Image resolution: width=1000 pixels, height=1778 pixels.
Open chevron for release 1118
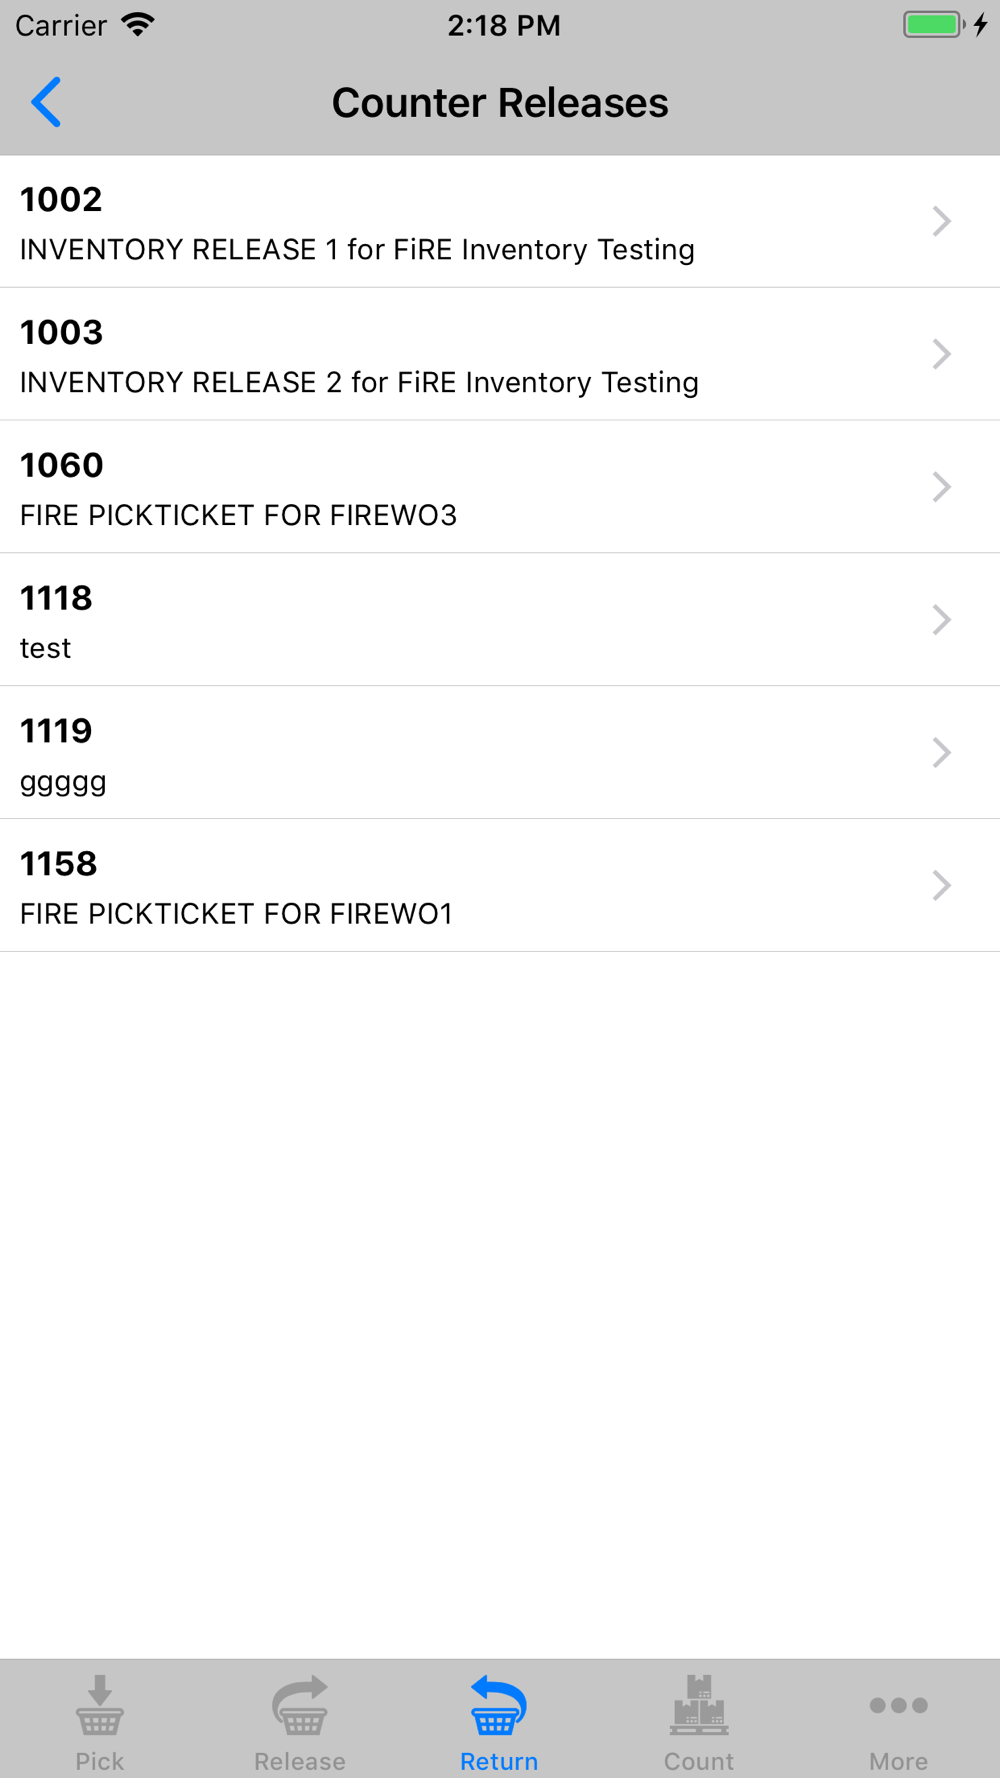pos(941,620)
